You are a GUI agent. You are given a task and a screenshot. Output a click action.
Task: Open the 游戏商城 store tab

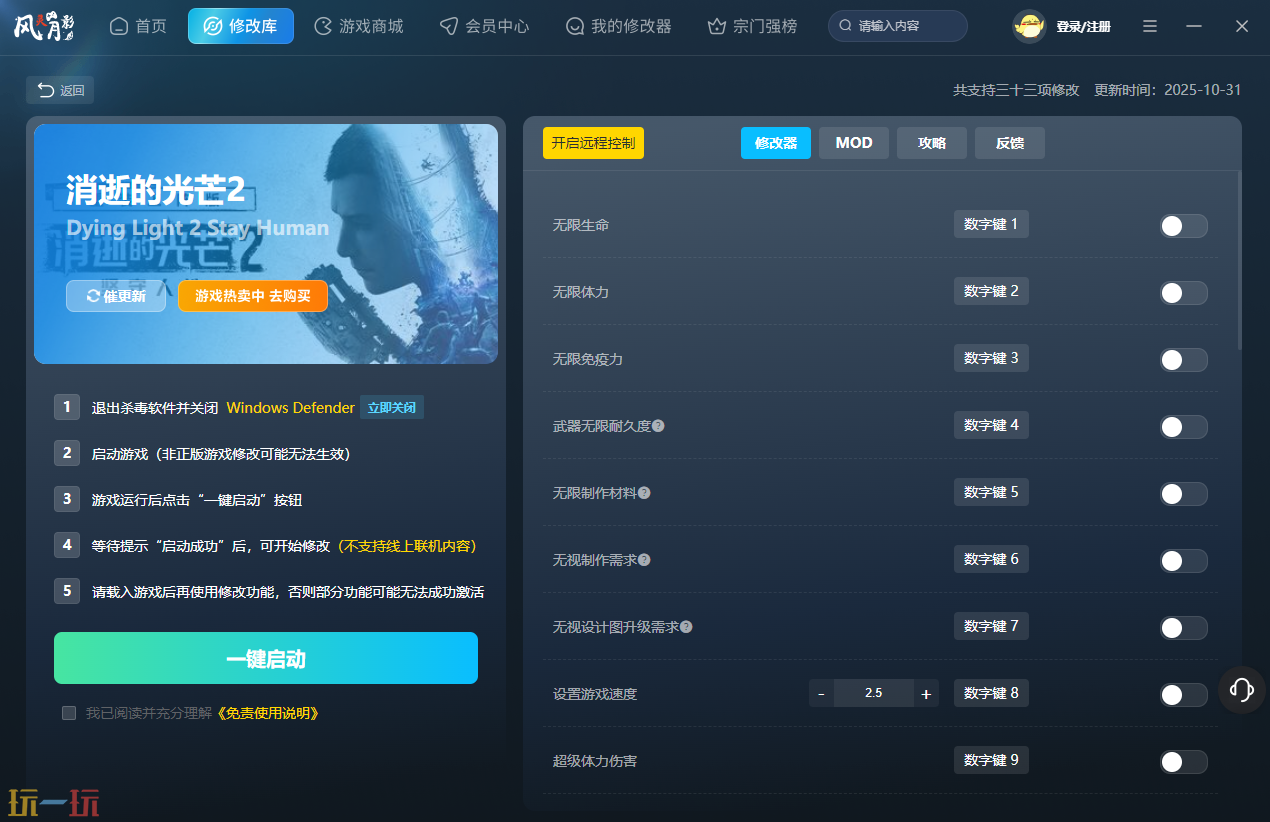coord(358,26)
